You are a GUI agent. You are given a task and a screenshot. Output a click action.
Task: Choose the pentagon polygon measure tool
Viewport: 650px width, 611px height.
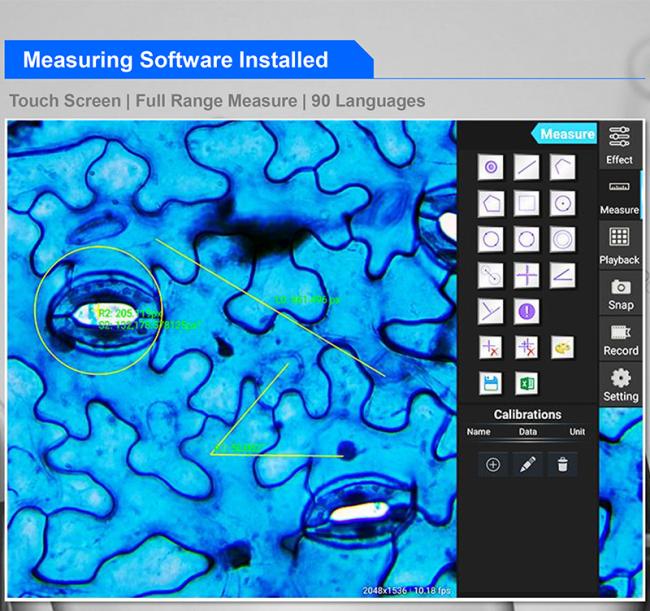tap(490, 203)
